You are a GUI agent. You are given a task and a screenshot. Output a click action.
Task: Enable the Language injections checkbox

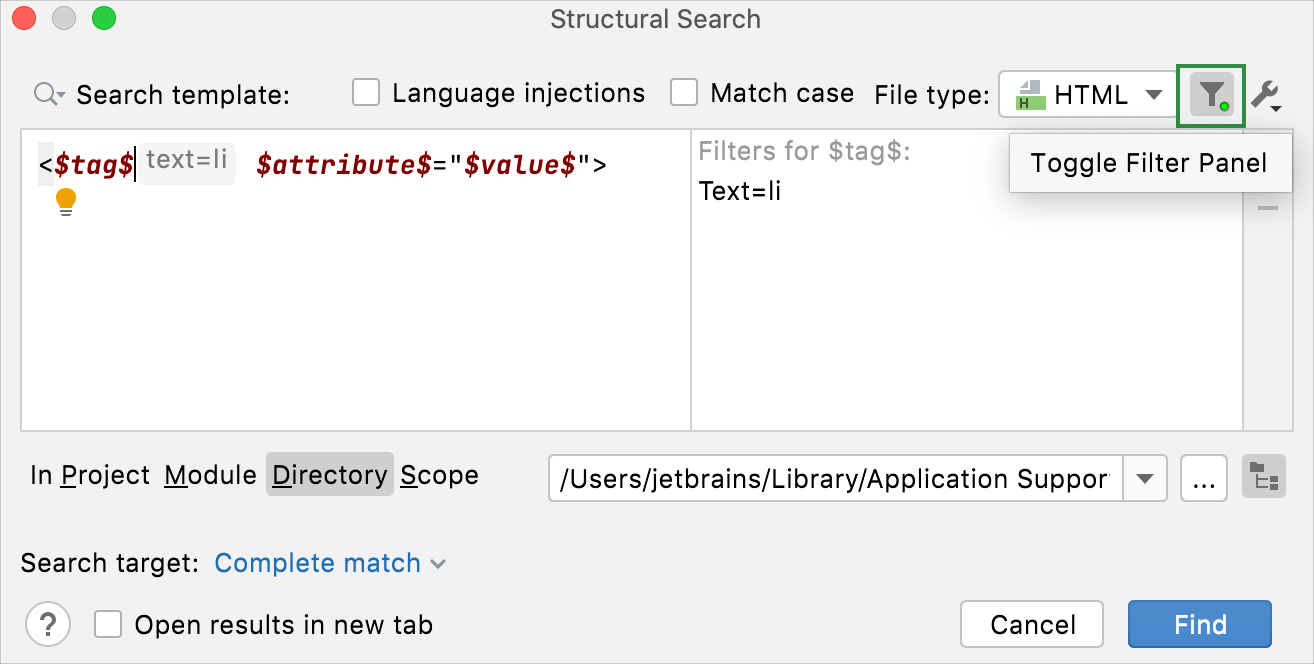click(x=366, y=92)
